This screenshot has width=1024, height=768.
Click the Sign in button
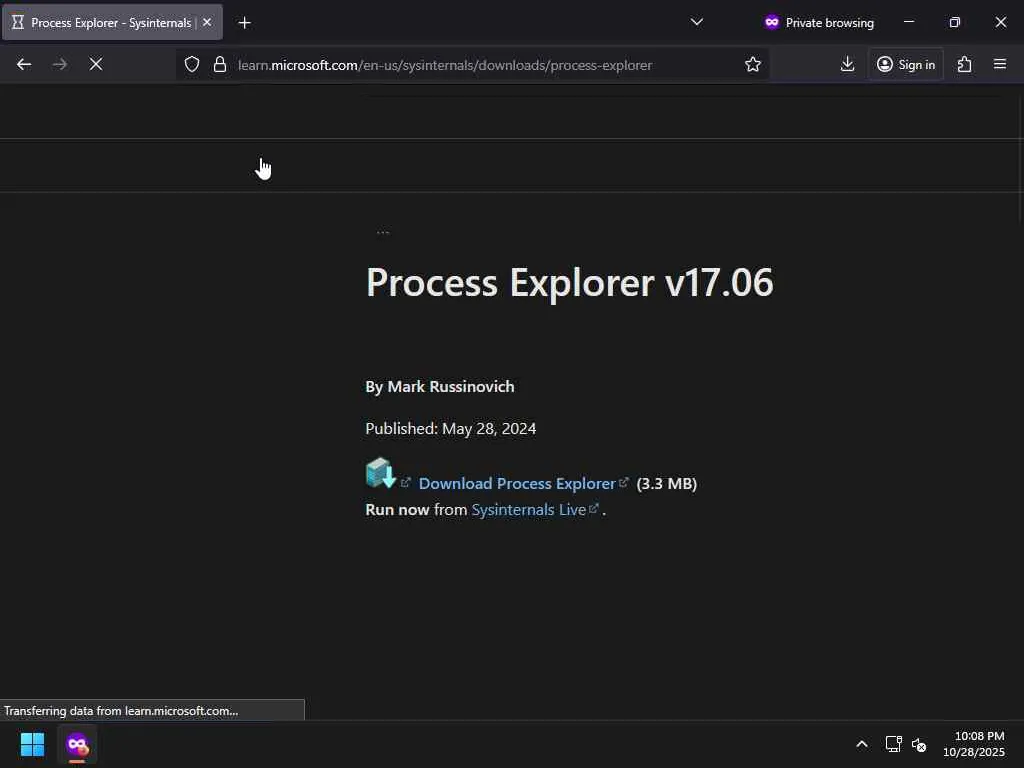tap(905, 64)
